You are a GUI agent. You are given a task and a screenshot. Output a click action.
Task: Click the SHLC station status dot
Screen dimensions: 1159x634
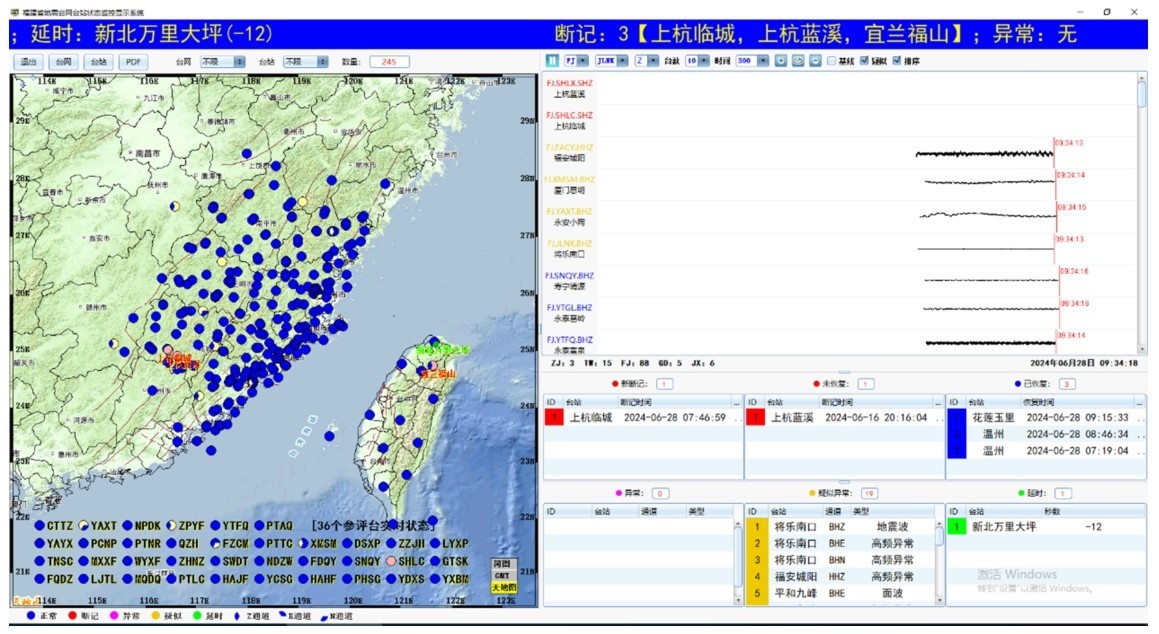coord(391,561)
